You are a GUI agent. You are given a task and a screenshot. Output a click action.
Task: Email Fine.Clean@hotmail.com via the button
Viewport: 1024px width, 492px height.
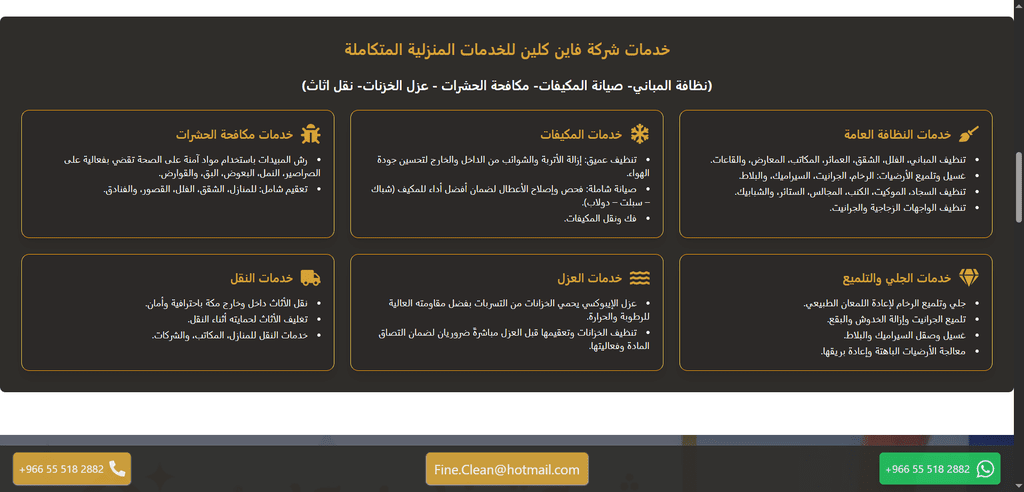(x=507, y=468)
